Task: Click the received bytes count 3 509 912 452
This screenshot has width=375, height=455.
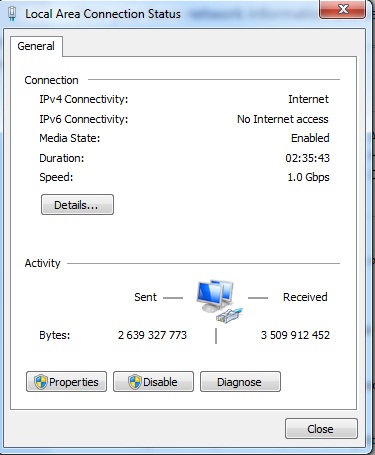Action: 295,335
